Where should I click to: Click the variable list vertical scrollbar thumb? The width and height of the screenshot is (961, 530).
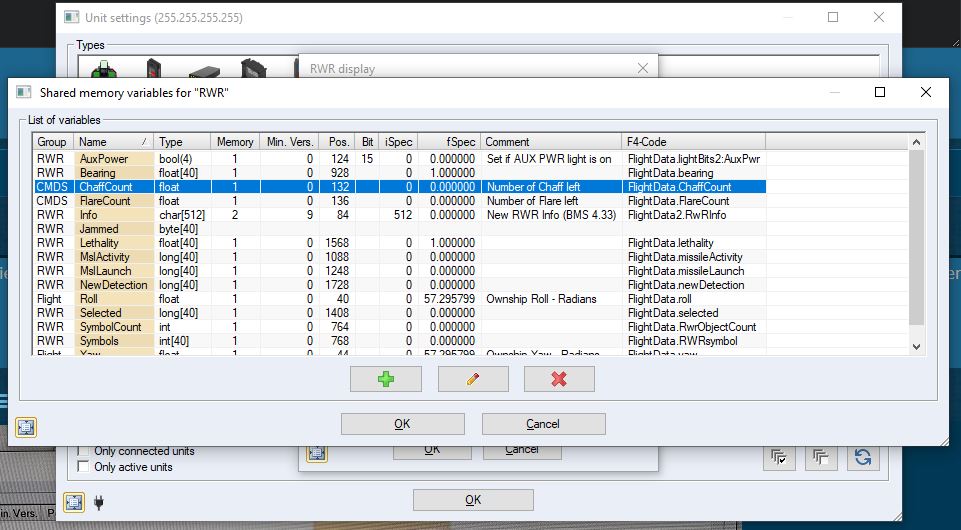tap(916, 237)
